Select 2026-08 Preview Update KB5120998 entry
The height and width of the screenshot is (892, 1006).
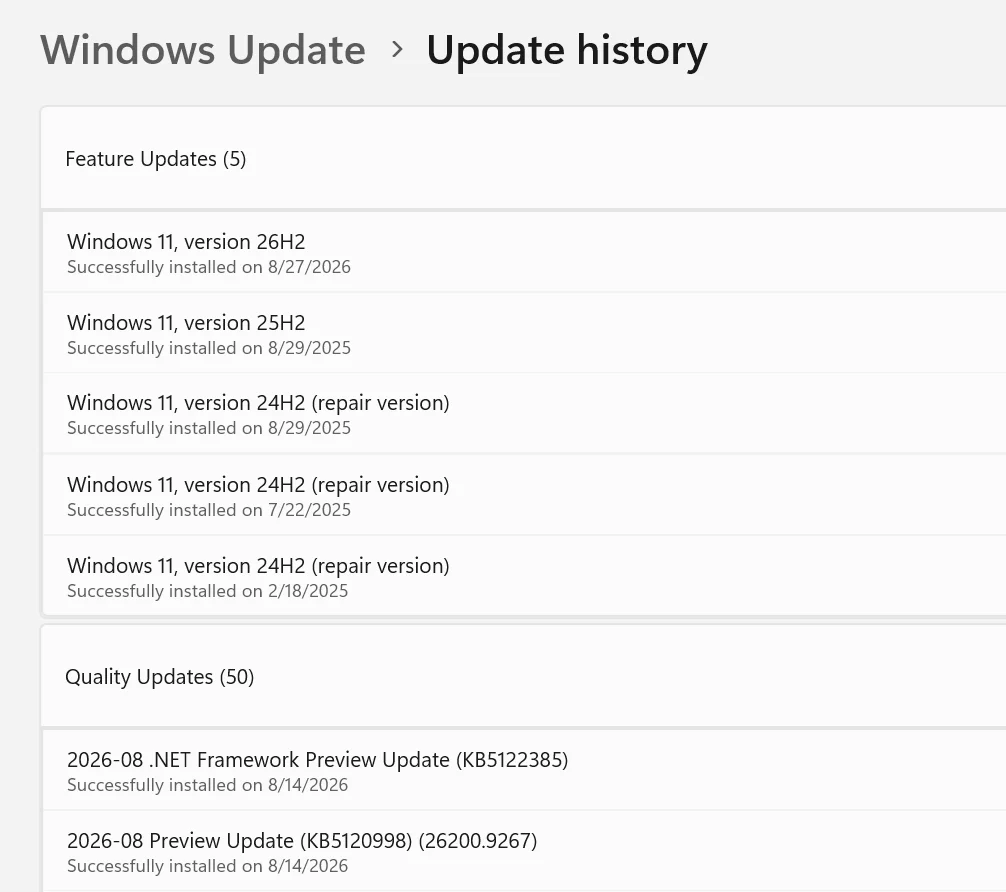click(524, 852)
